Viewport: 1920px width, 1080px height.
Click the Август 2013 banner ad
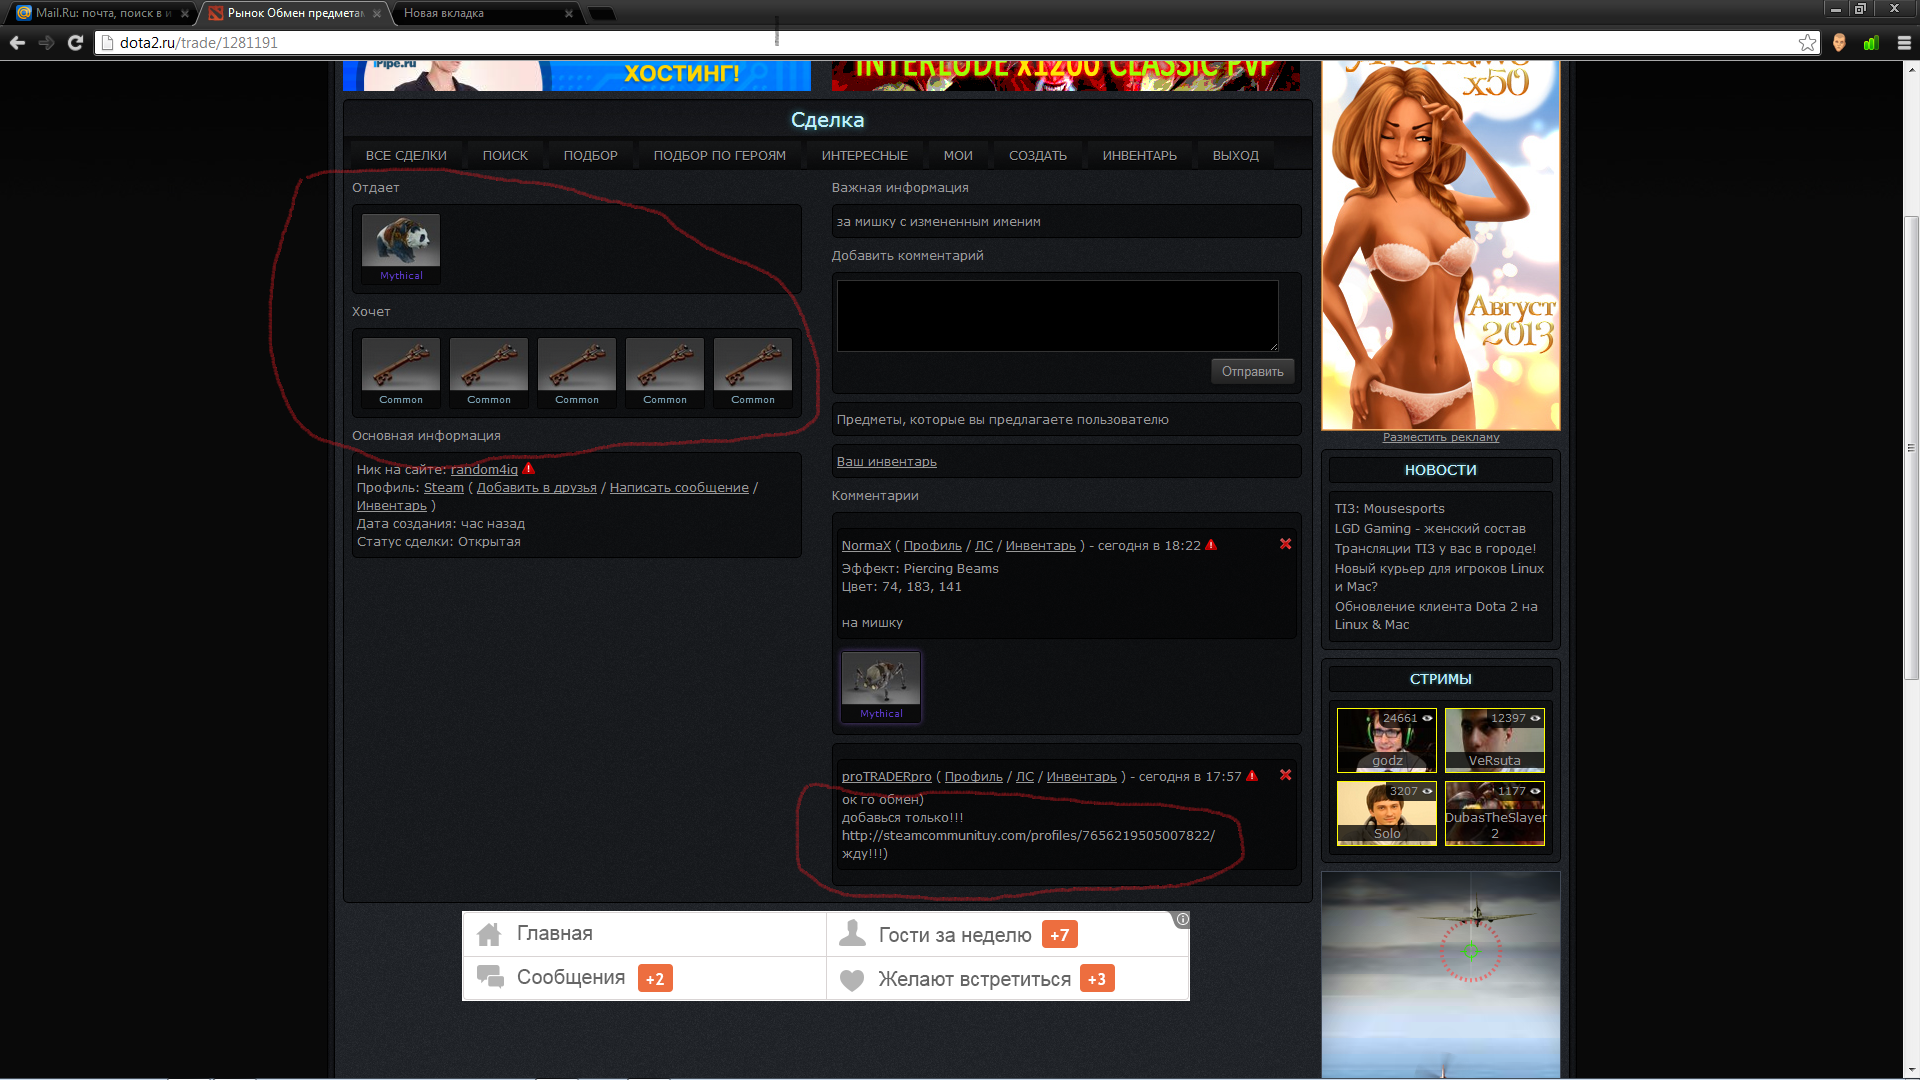(1441, 246)
